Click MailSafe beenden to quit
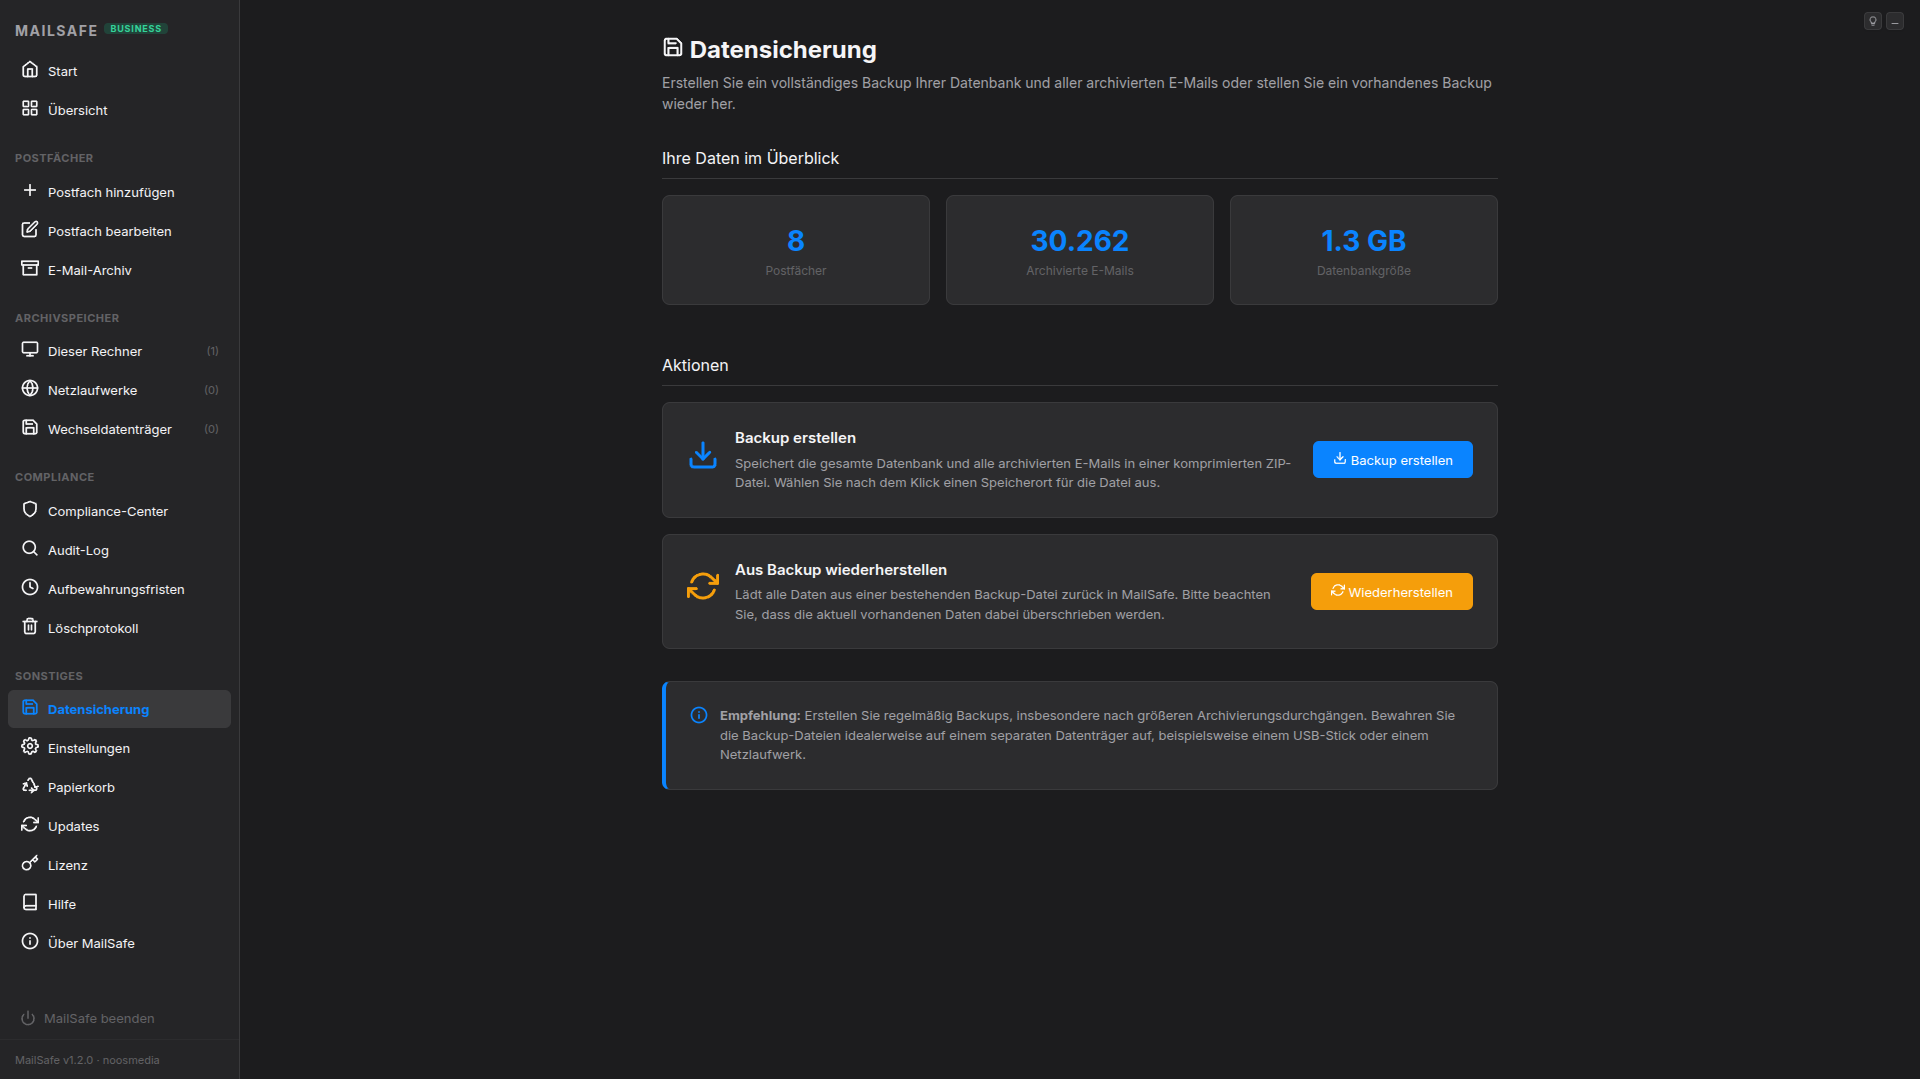 [x=99, y=1018]
